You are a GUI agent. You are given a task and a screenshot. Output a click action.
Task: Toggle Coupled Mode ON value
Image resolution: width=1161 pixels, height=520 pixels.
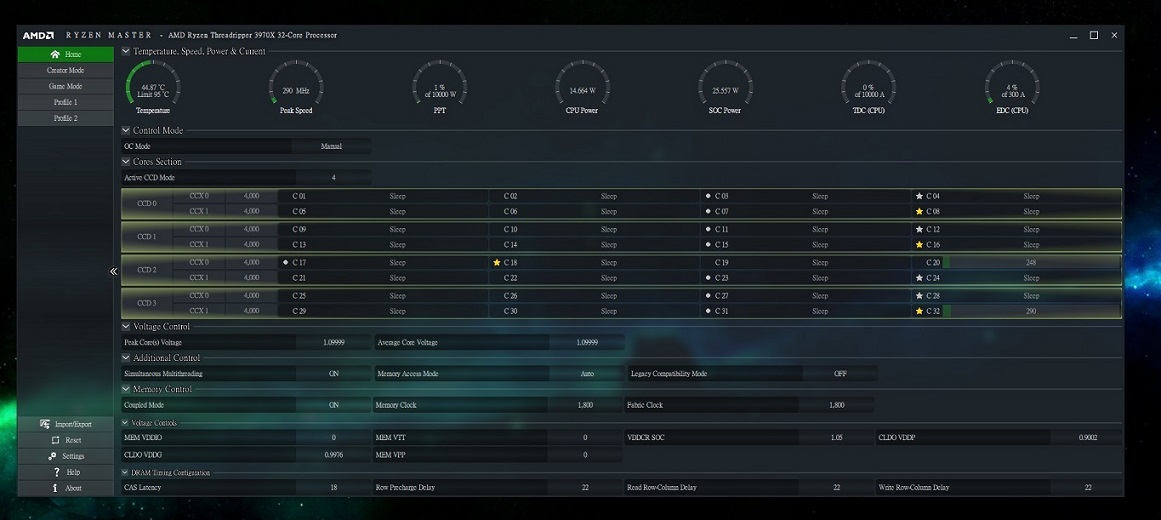coord(333,405)
